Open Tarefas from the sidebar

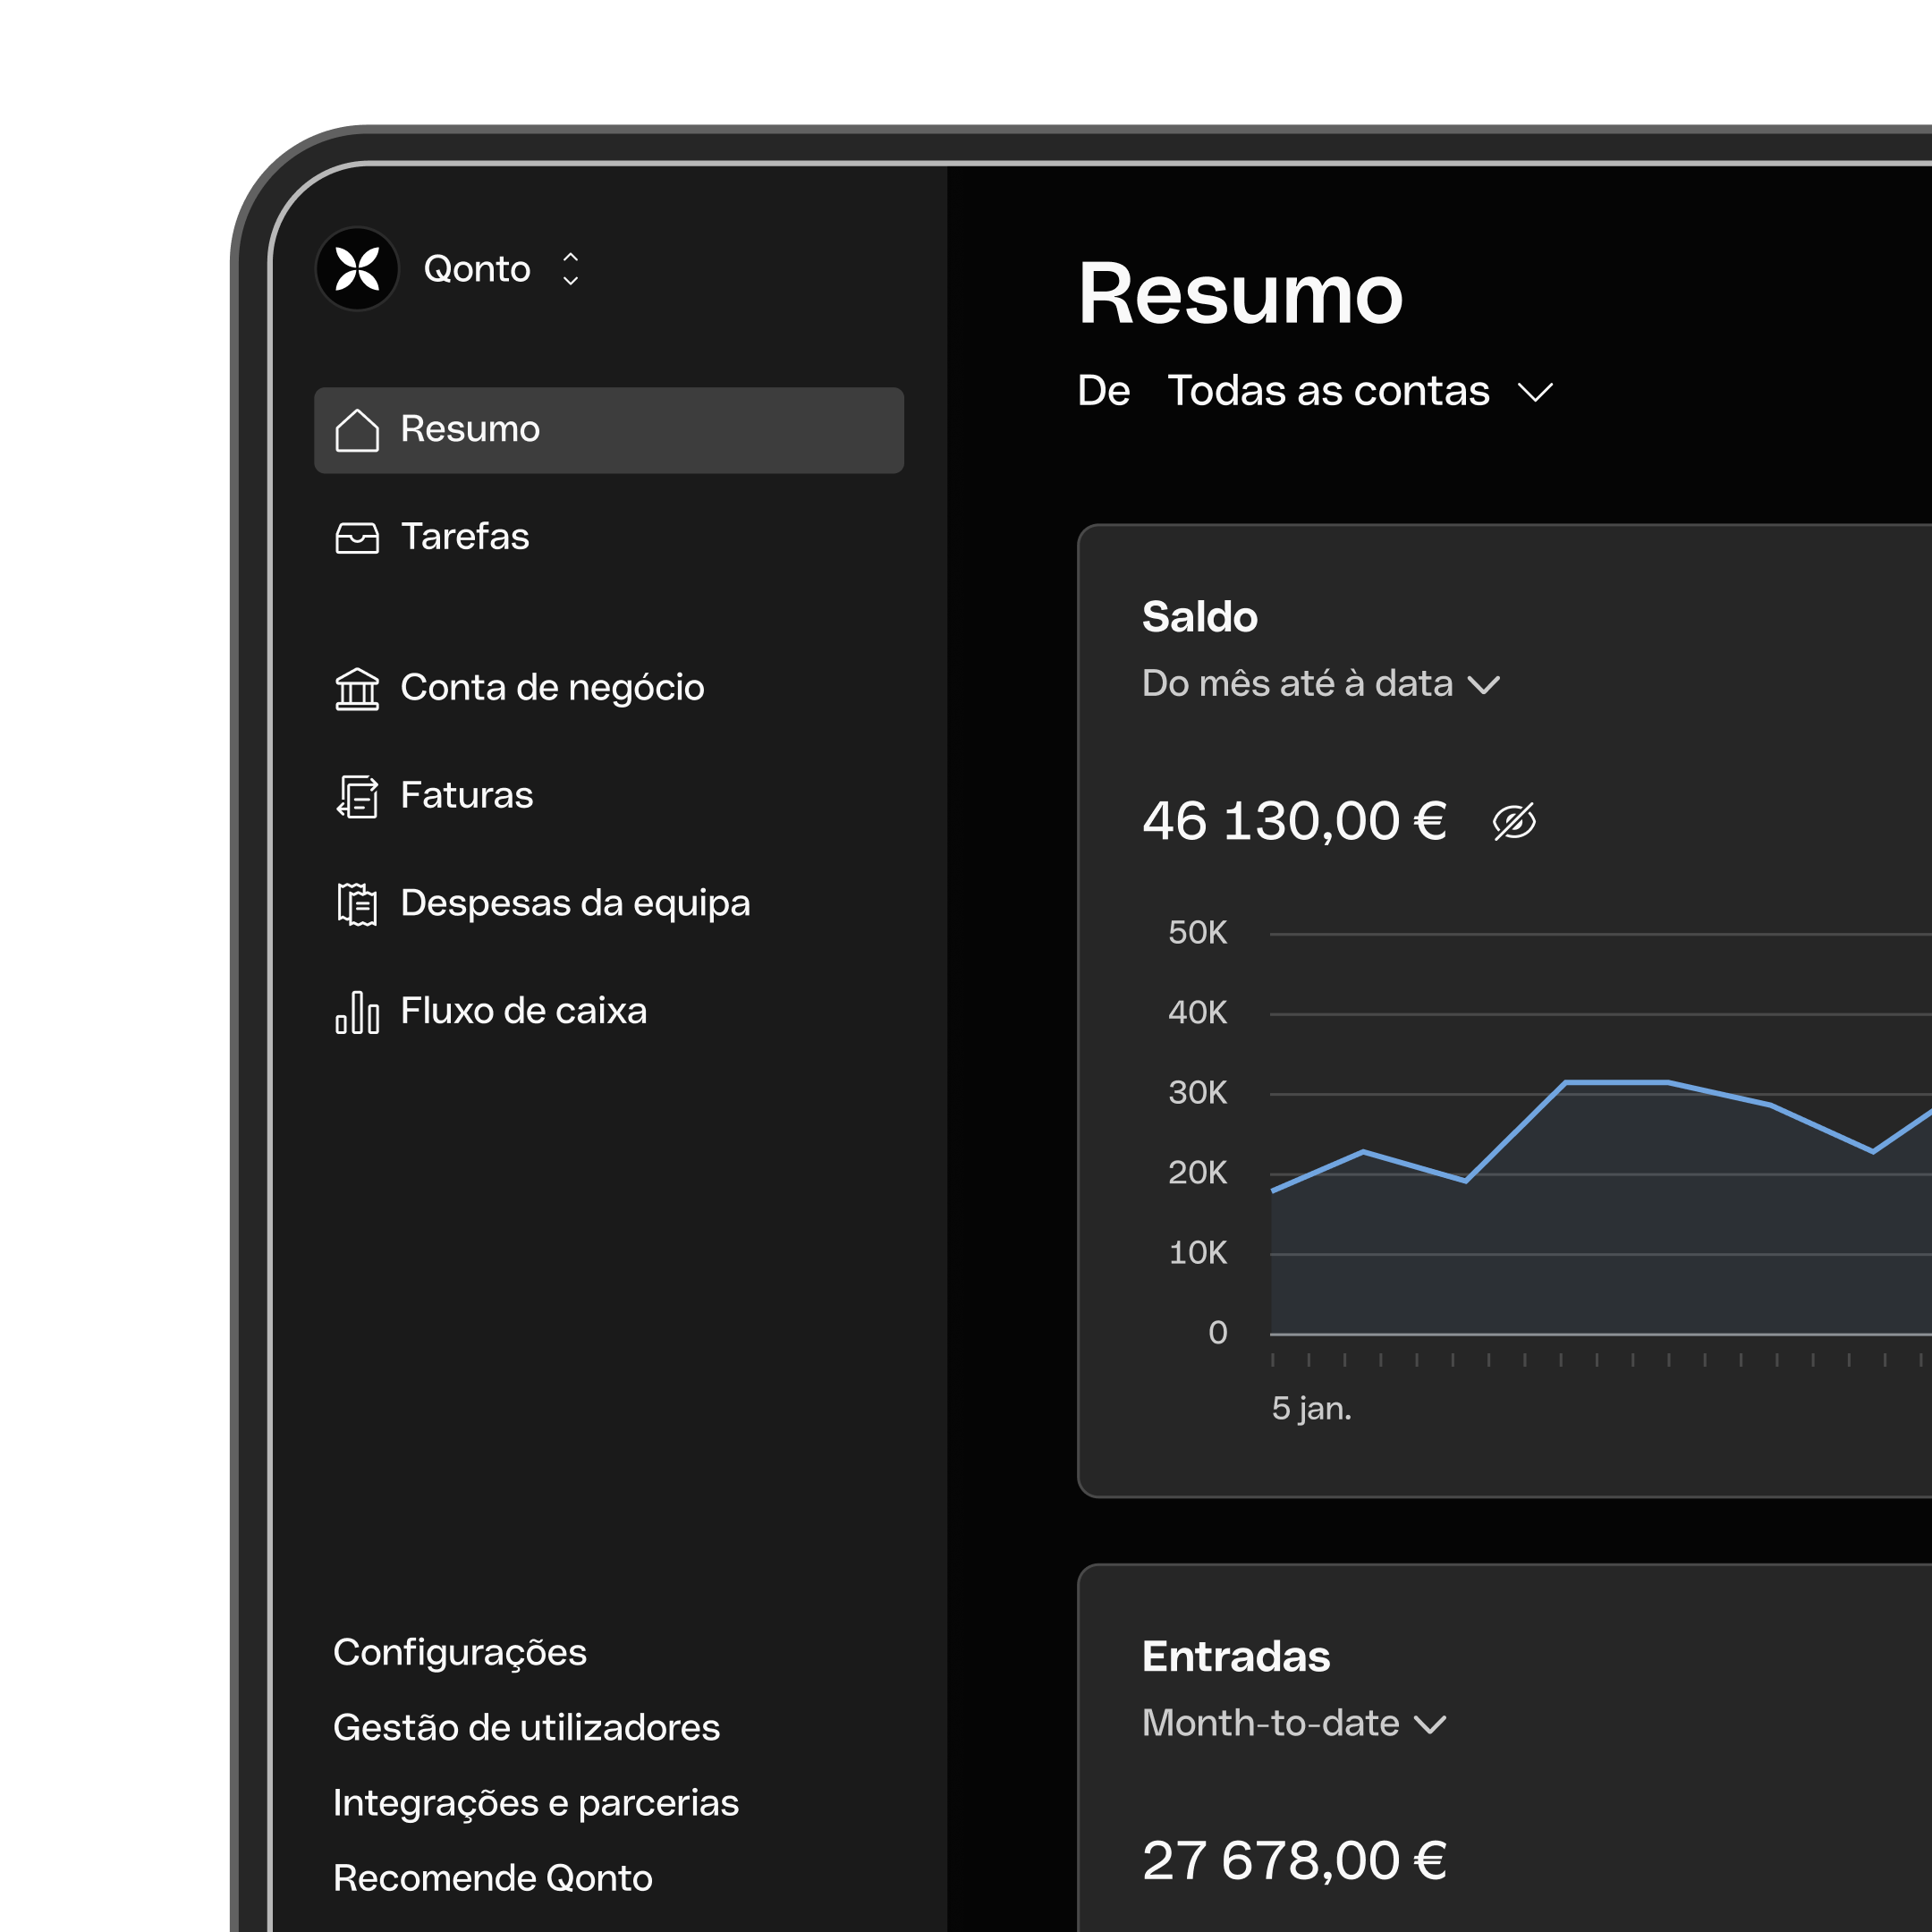[465, 537]
